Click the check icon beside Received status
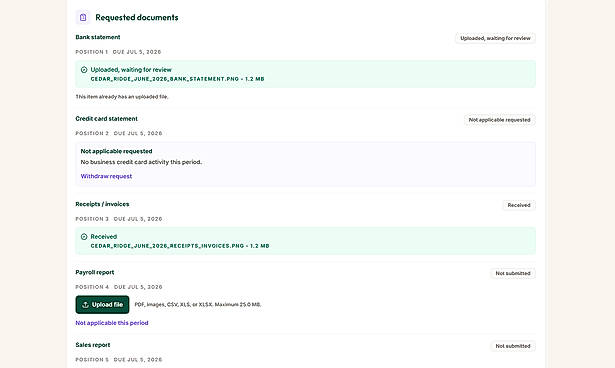This screenshot has width=615, height=368. coord(84,237)
